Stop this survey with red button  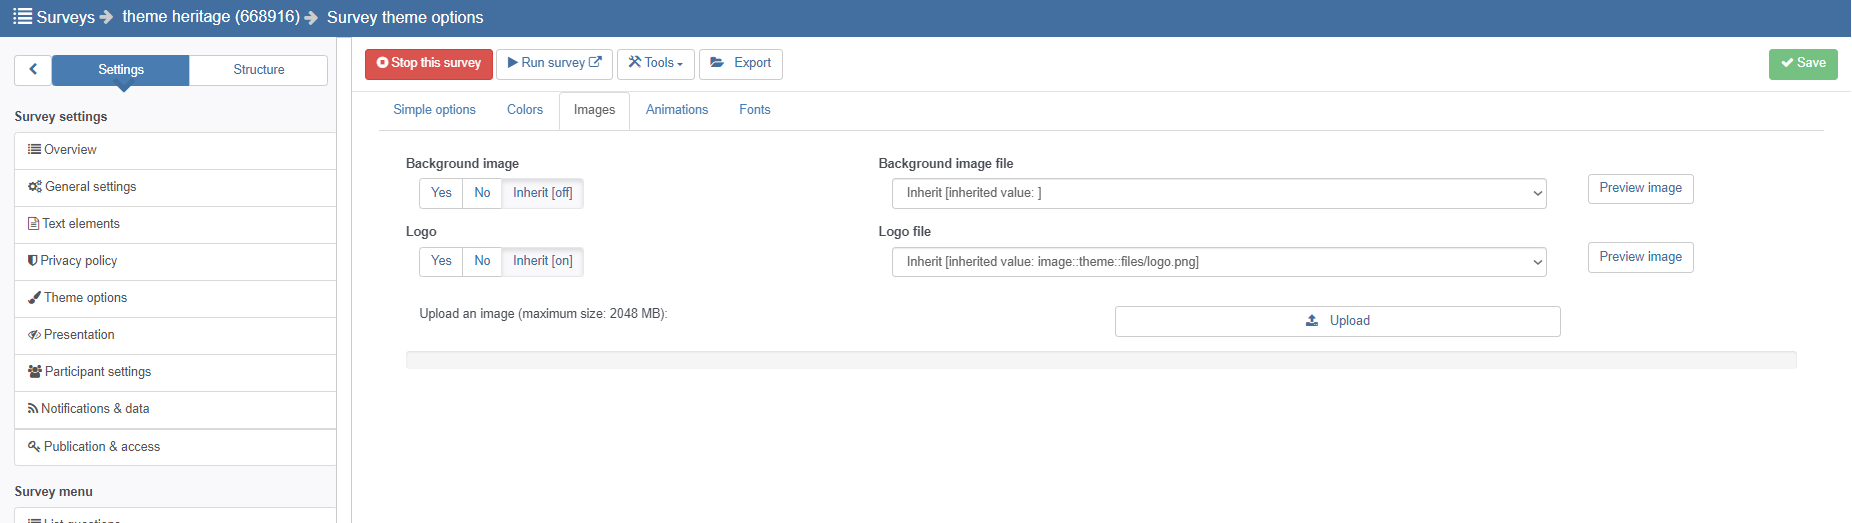point(428,63)
